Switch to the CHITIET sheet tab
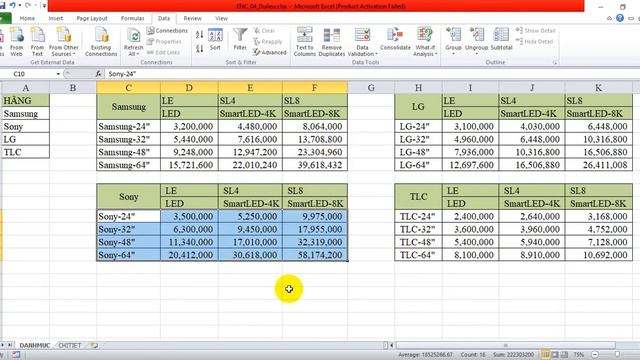Screen dimensions: 640x360 click(x=69, y=346)
